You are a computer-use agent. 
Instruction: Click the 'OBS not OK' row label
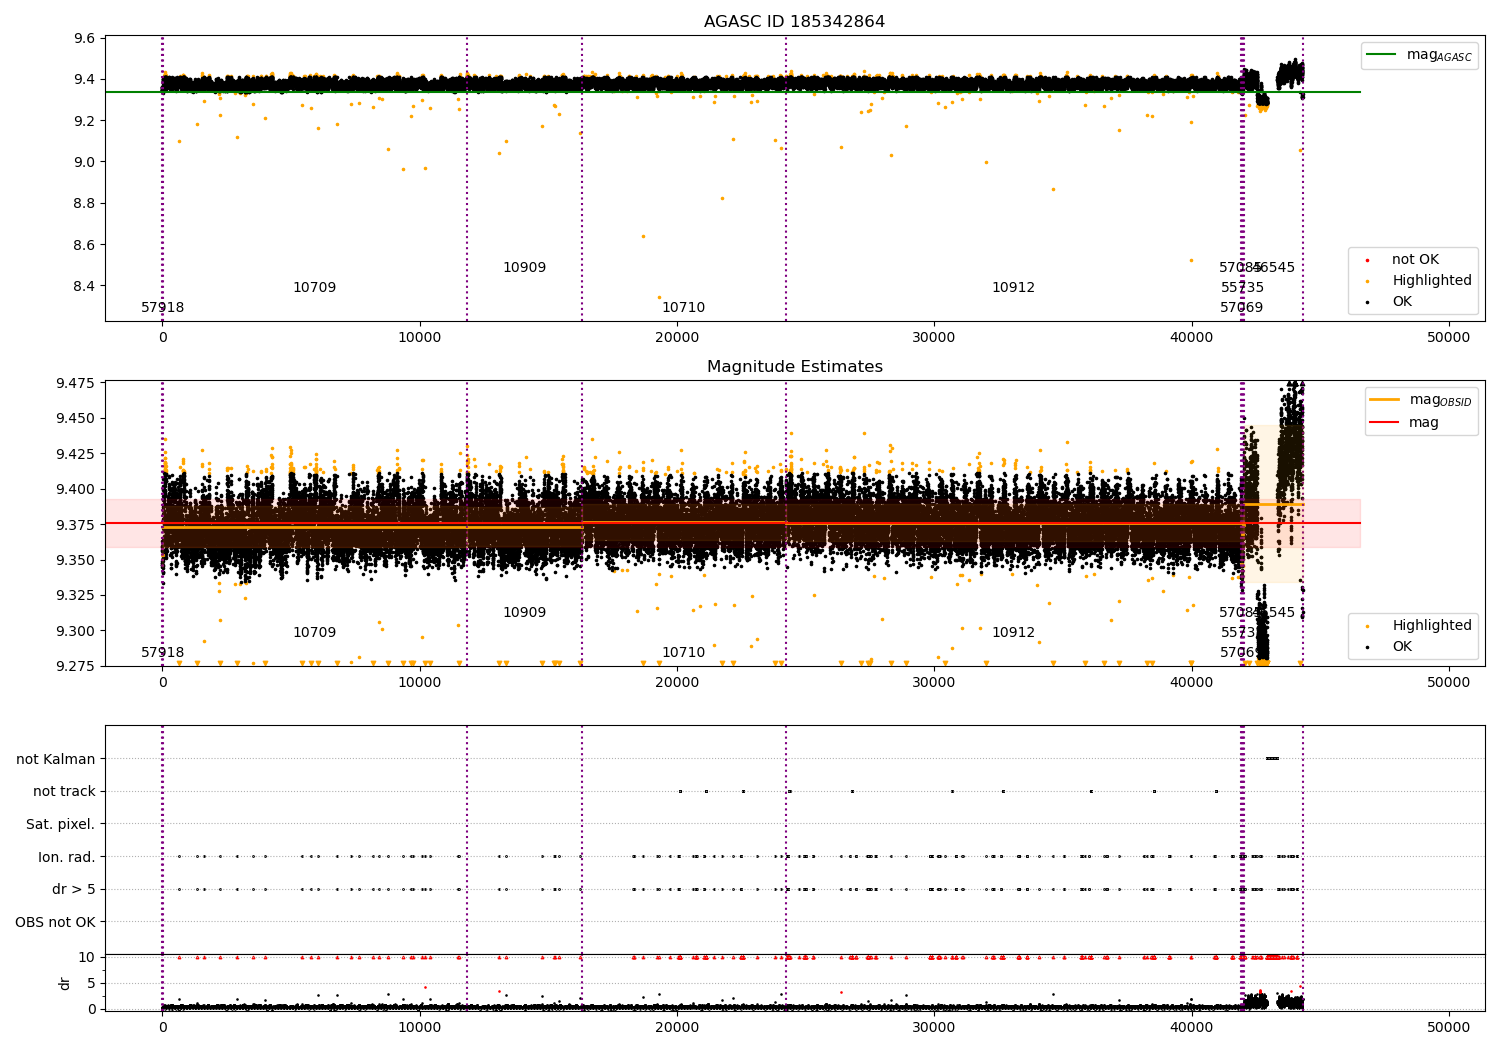click(55, 922)
